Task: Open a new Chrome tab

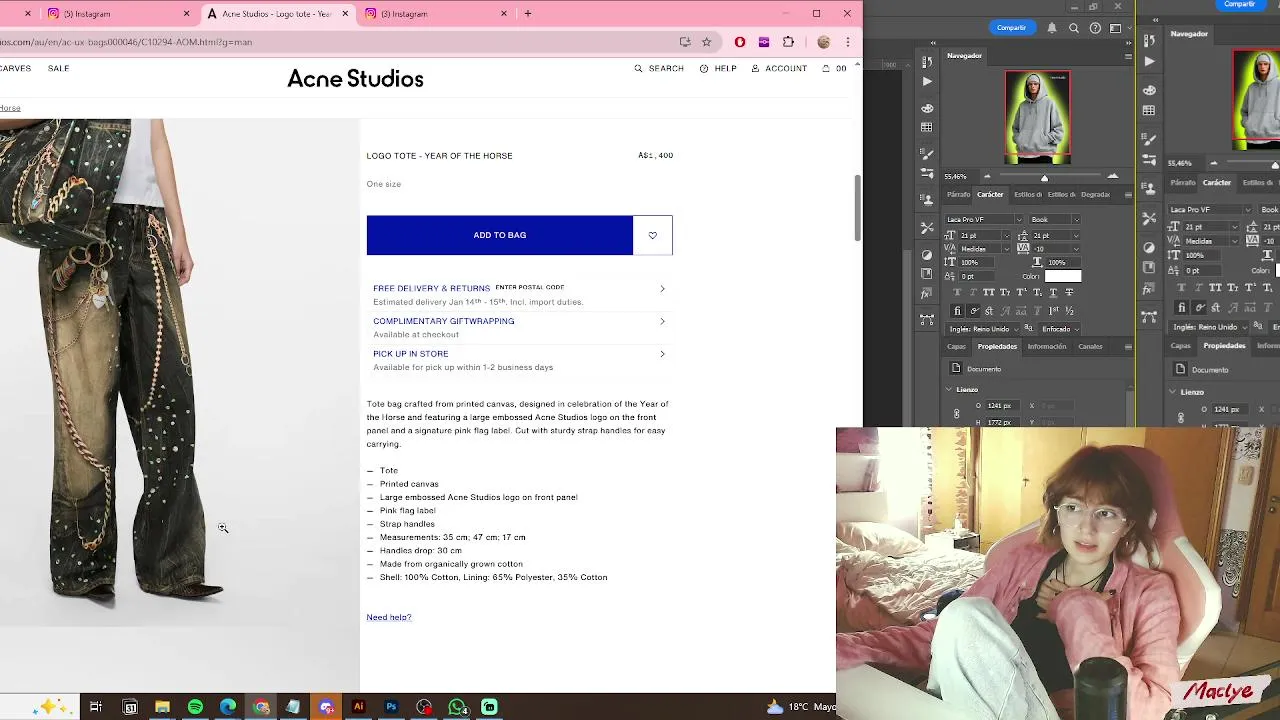Action: [x=528, y=14]
